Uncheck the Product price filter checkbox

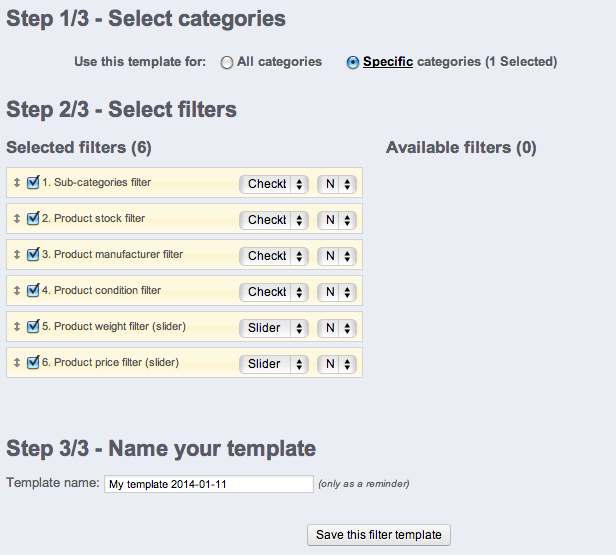coord(33,362)
